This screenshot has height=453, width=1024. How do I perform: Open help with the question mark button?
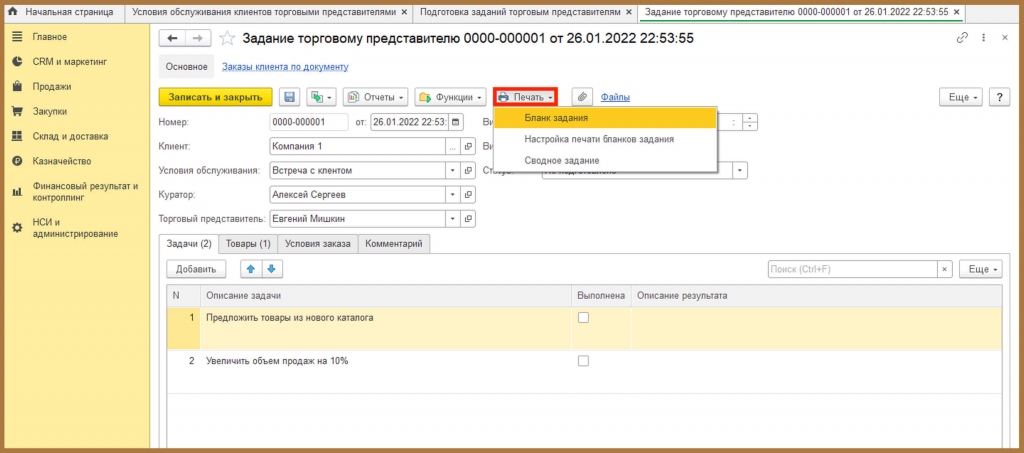click(x=999, y=97)
